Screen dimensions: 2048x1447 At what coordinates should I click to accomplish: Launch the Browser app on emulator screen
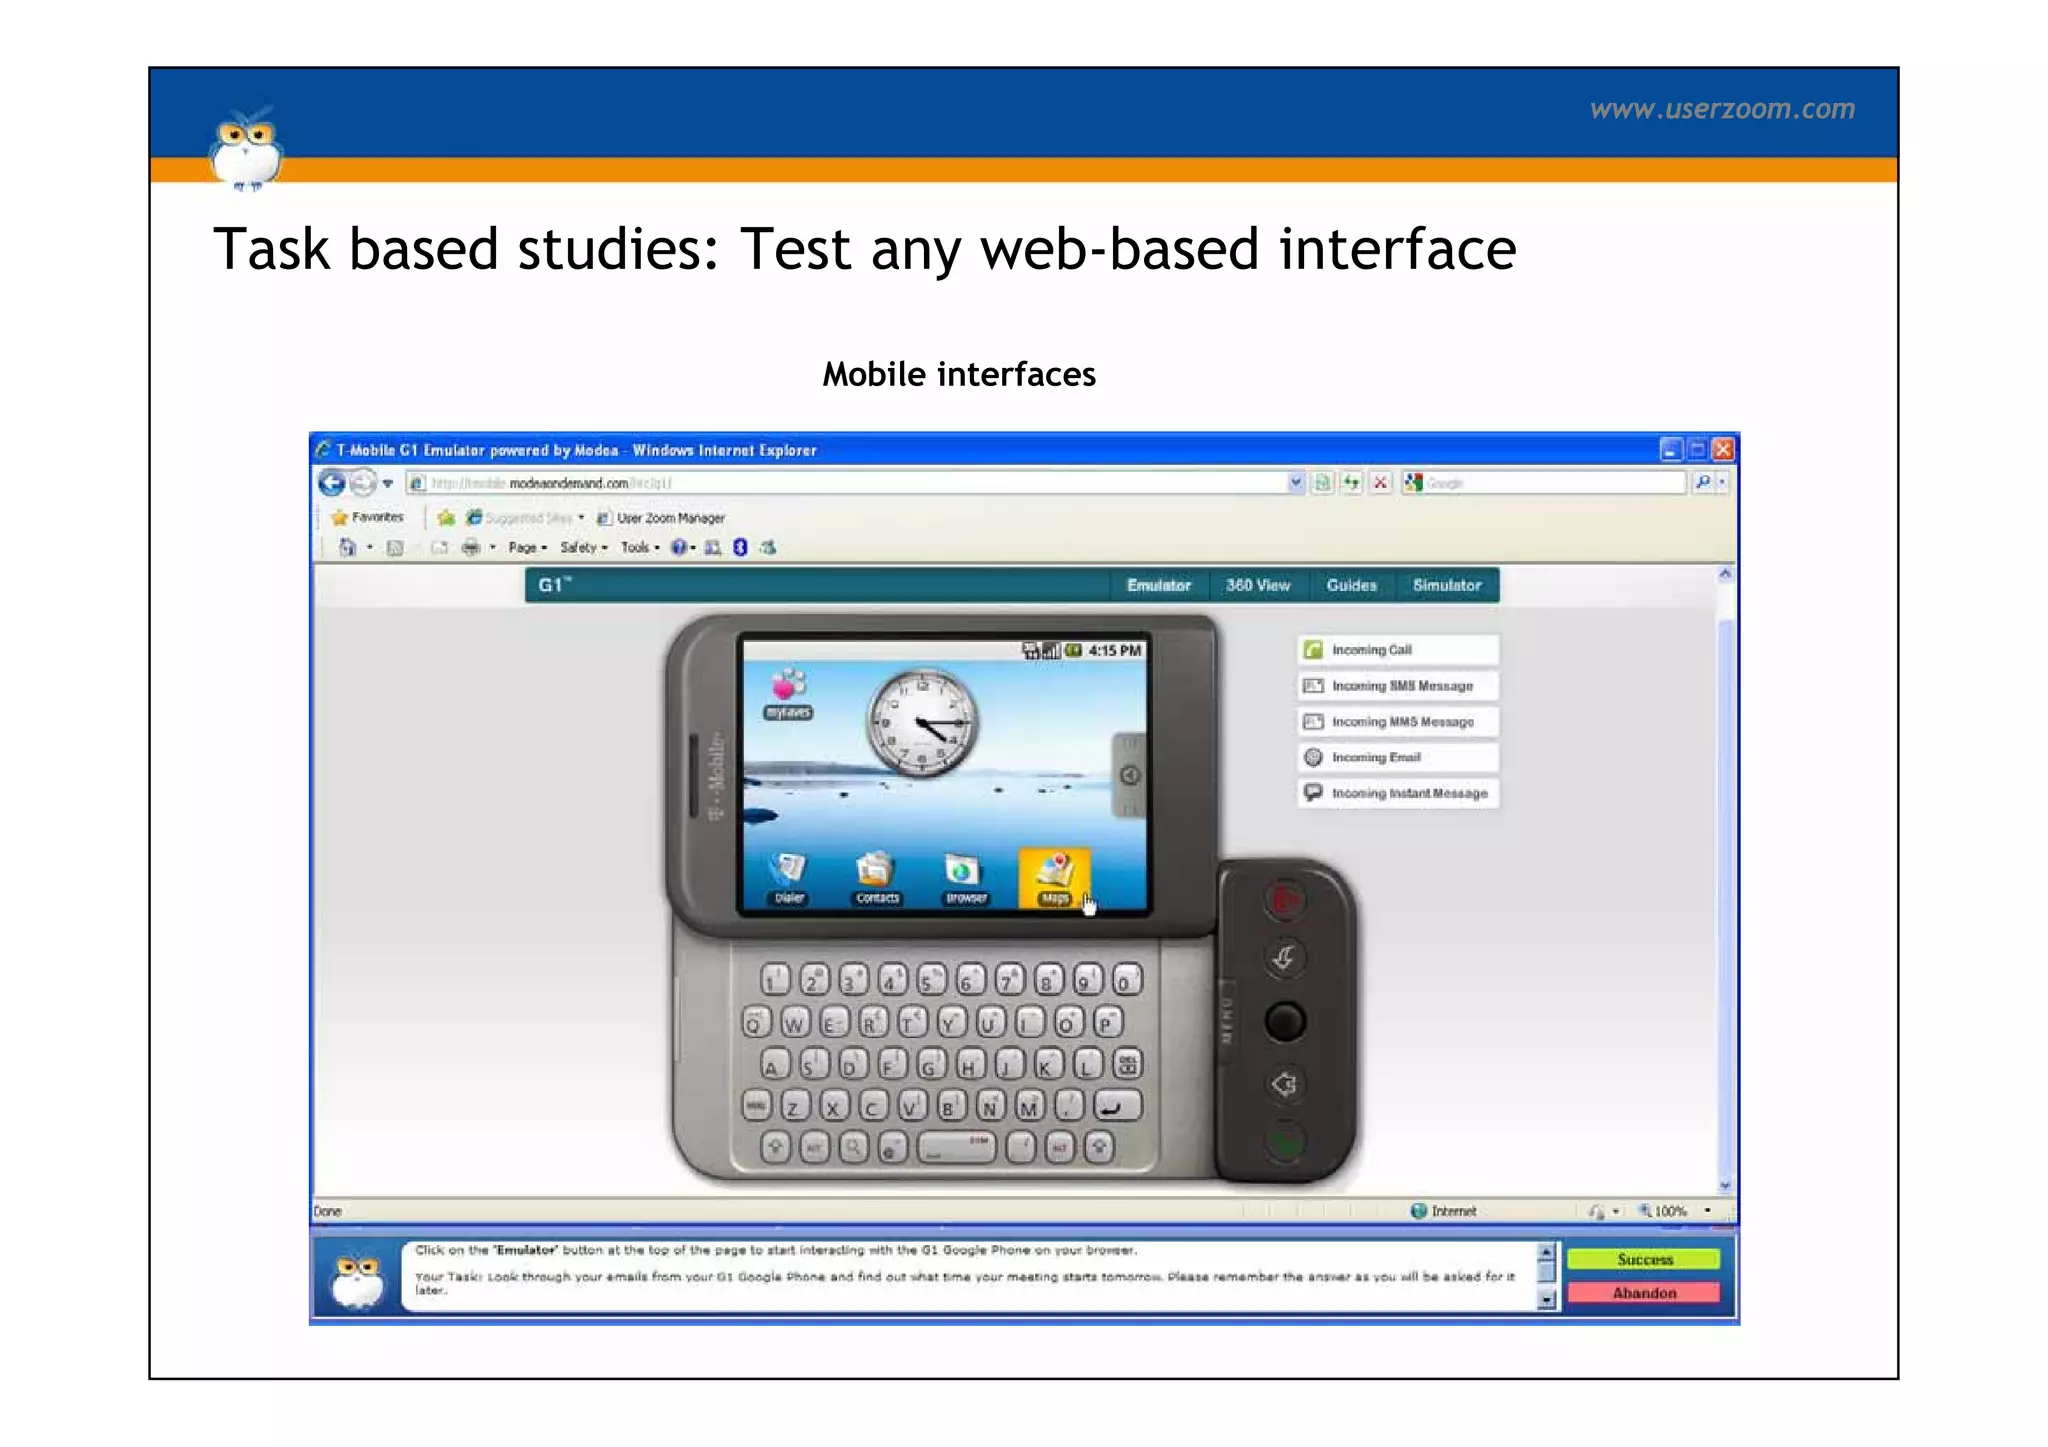[x=965, y=877]
